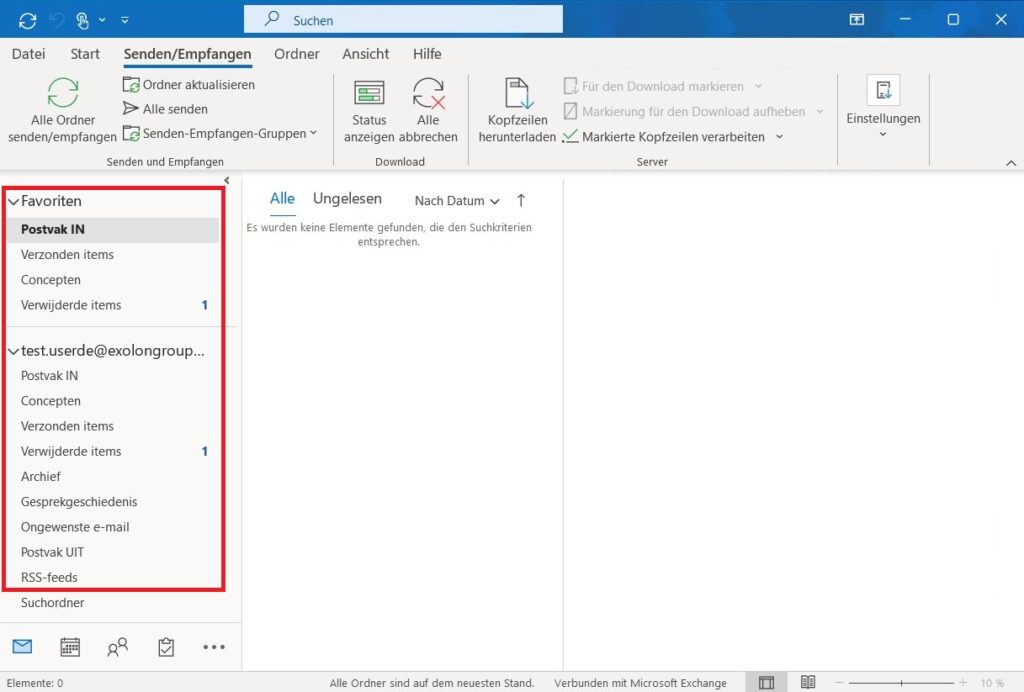Screen dimensions: 1024x692
Task: Expand the Senden-Empfangen-Gruppen dropdown
Action: [220, 133]
